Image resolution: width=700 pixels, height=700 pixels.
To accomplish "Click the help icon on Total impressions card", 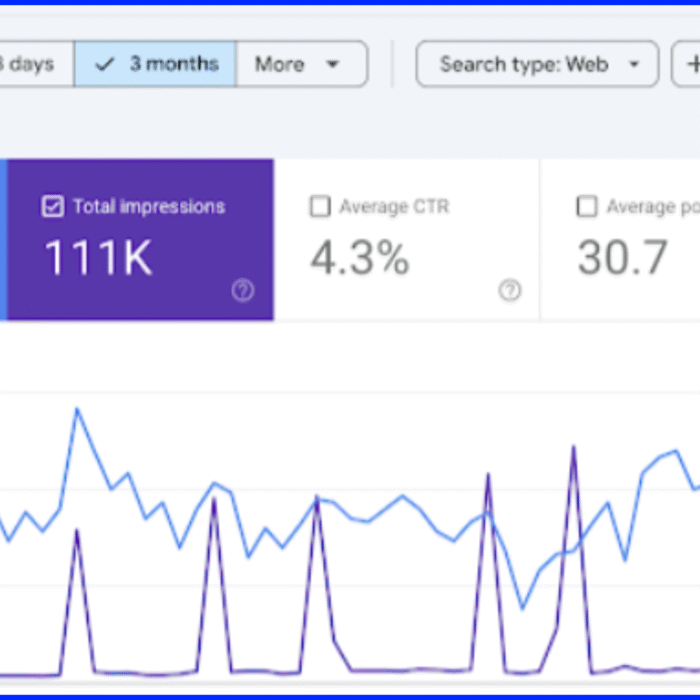I will point(243,291).
